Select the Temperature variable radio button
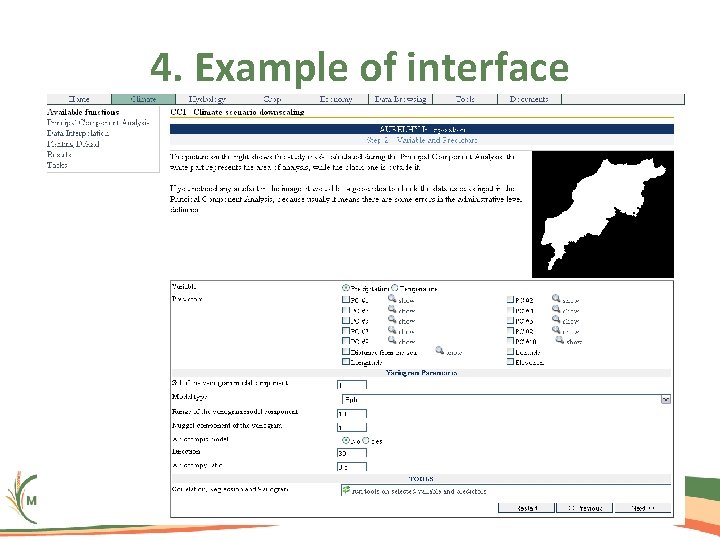The width and height of the screenshot is (720, 540). (394, 288)
